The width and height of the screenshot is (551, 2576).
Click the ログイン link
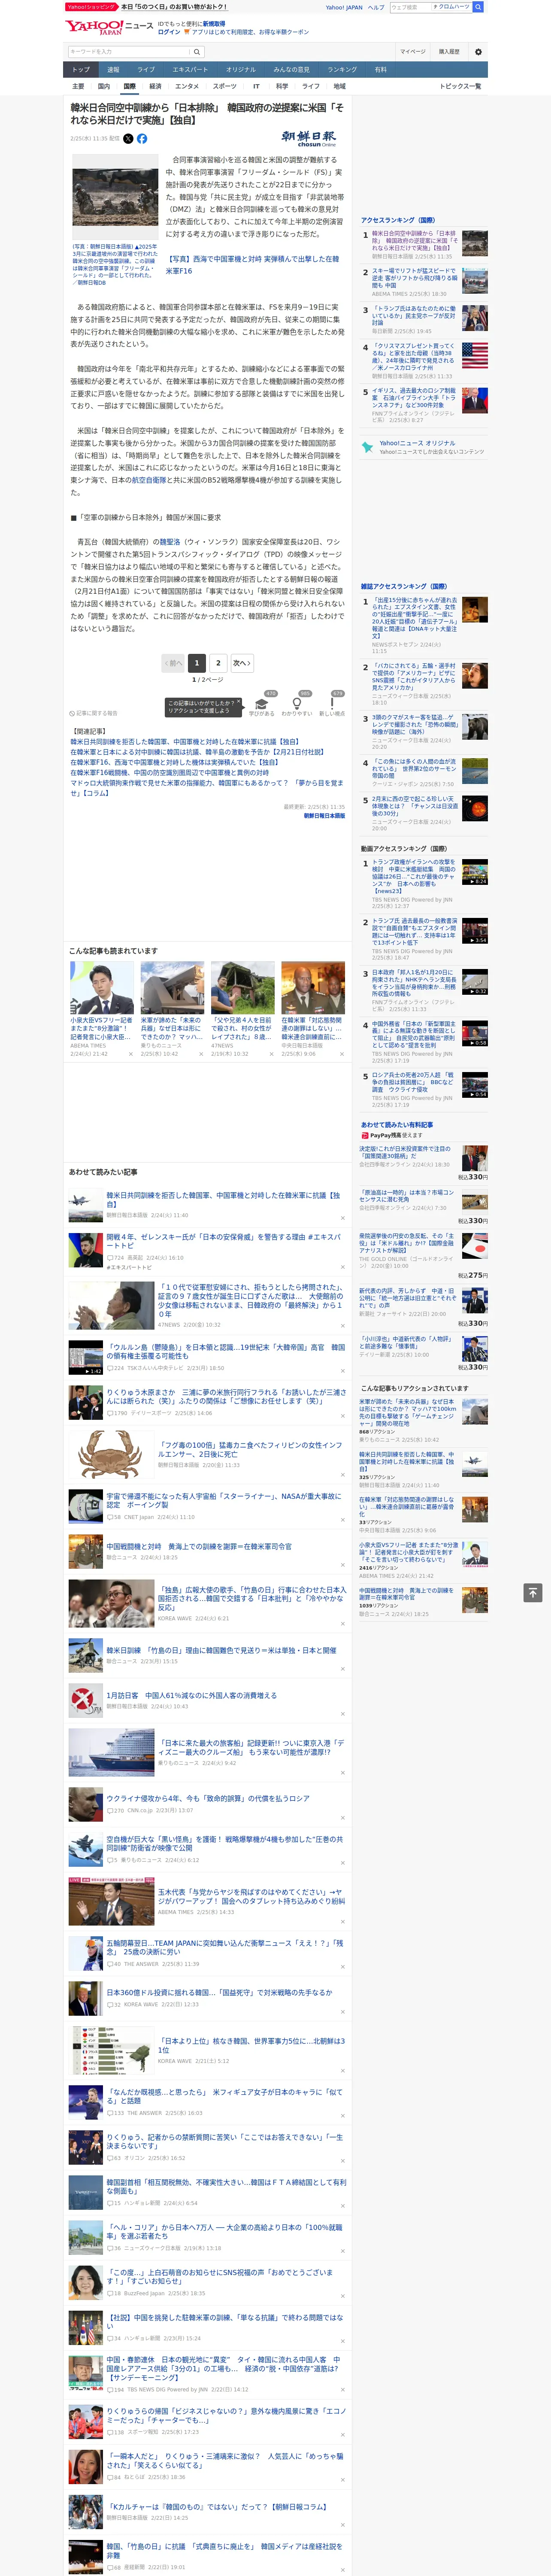pyautogui.click(x=169, y=32)
